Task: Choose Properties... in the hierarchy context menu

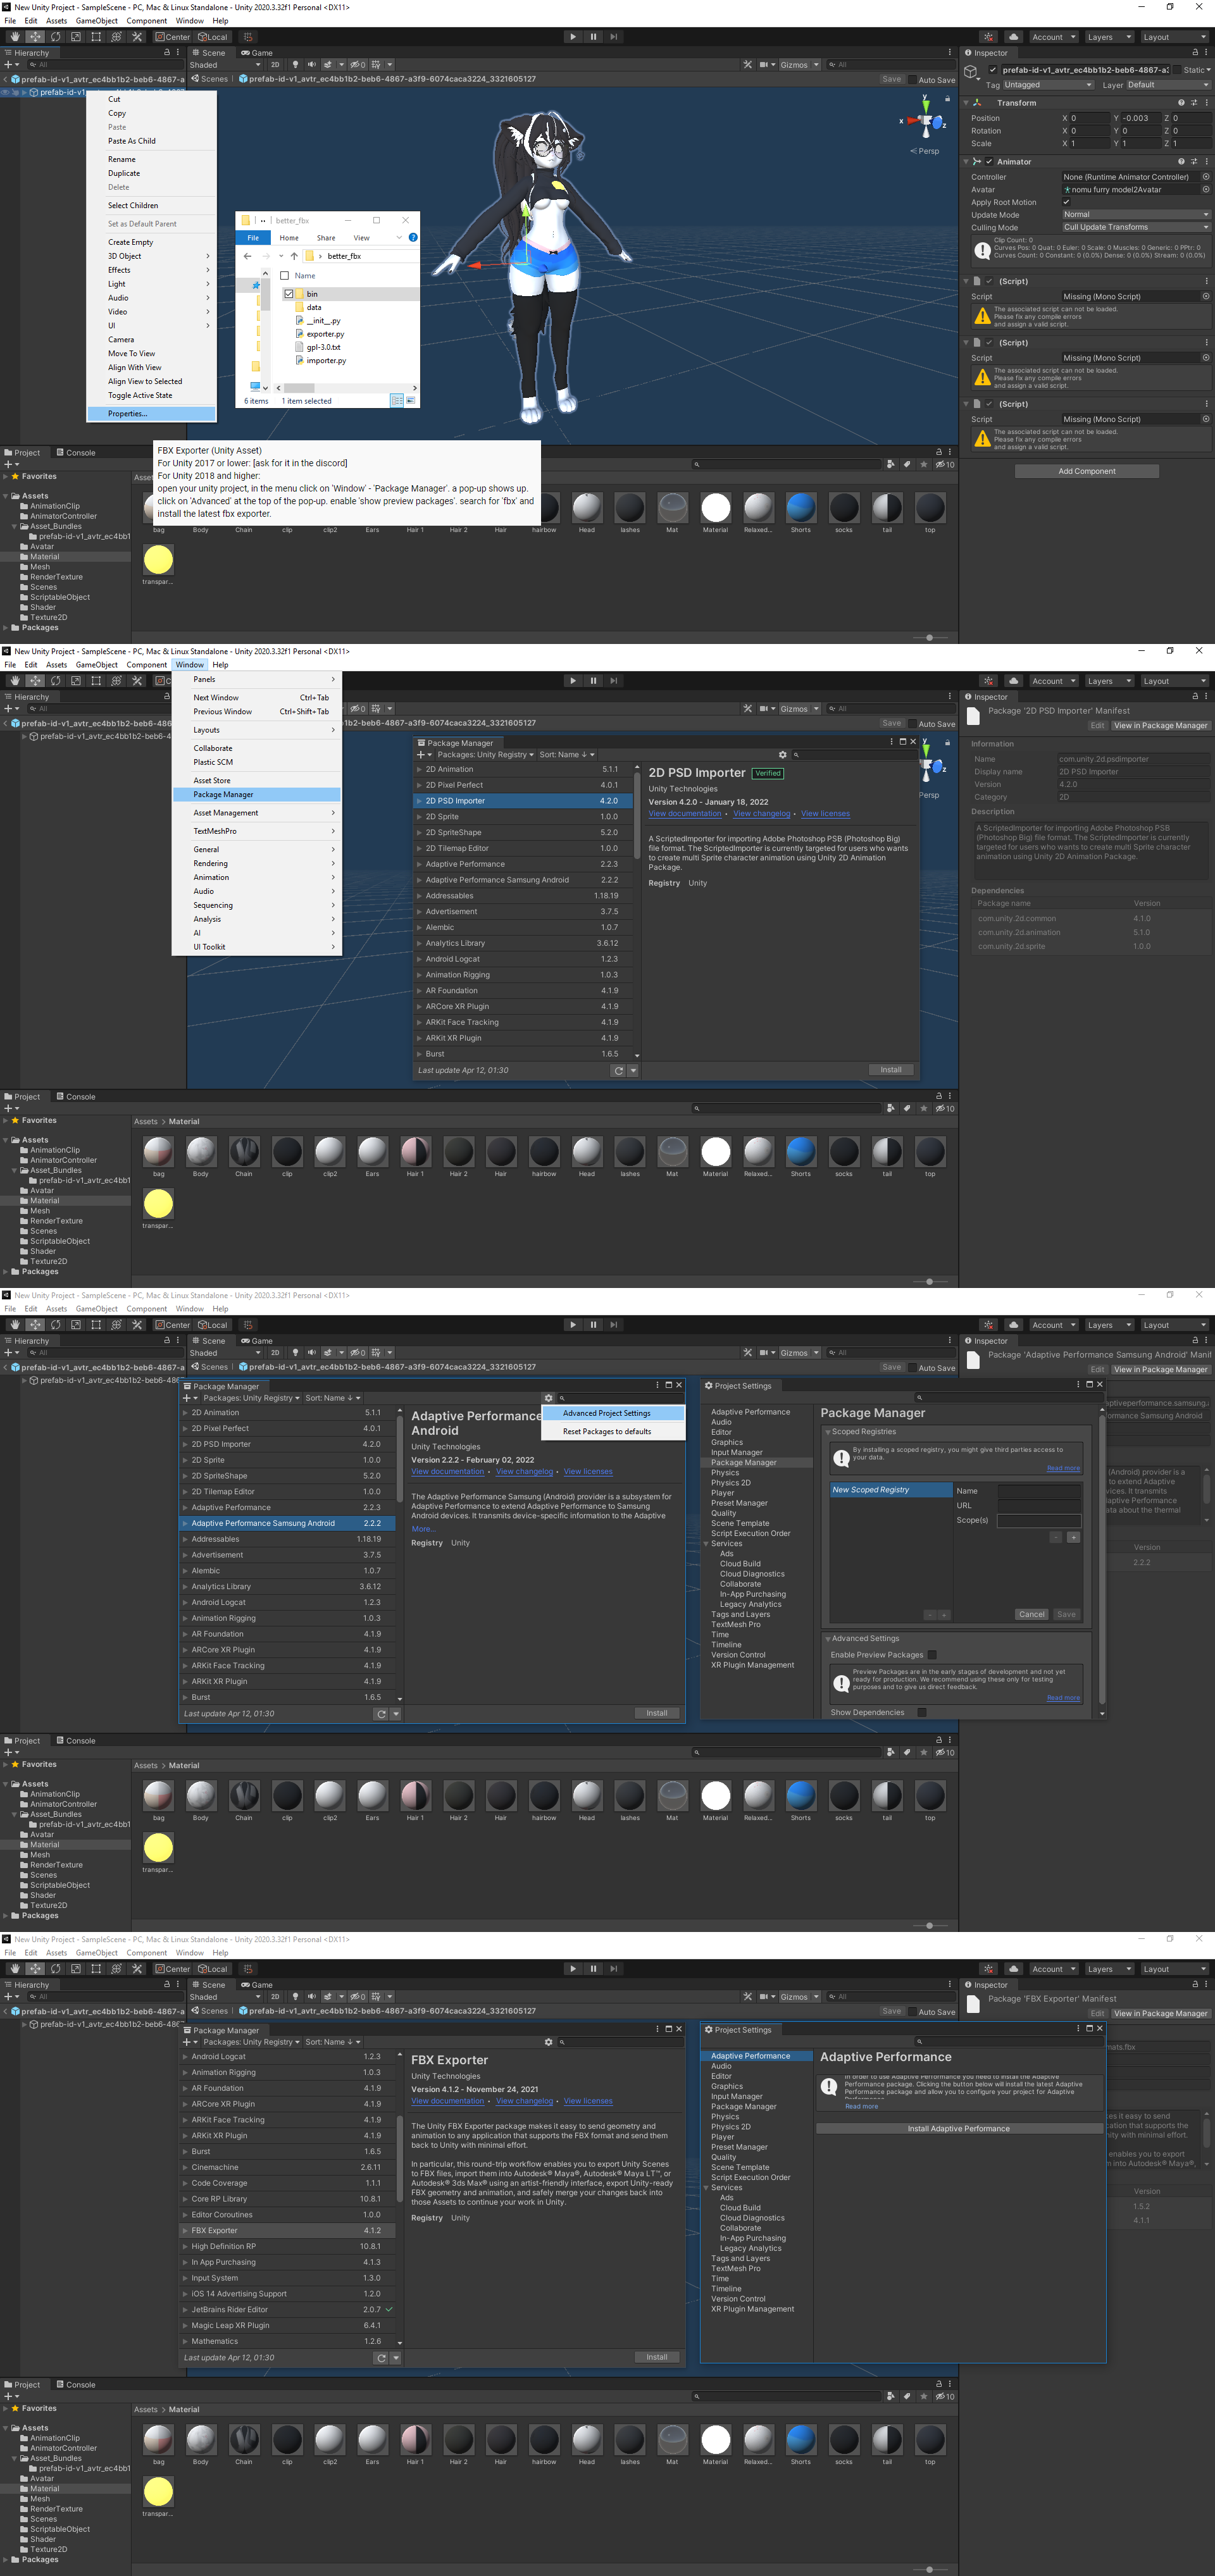Action: click(152, 413)
